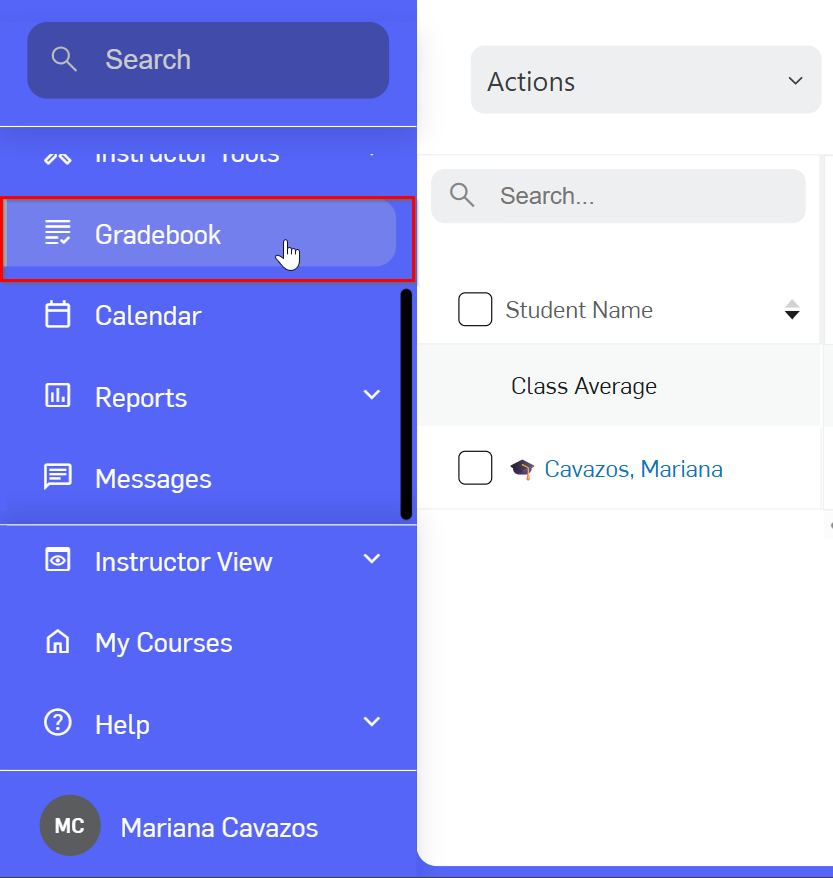Open Reports in the sidebar
Screen dimensions: 833x878
(141, 398)
